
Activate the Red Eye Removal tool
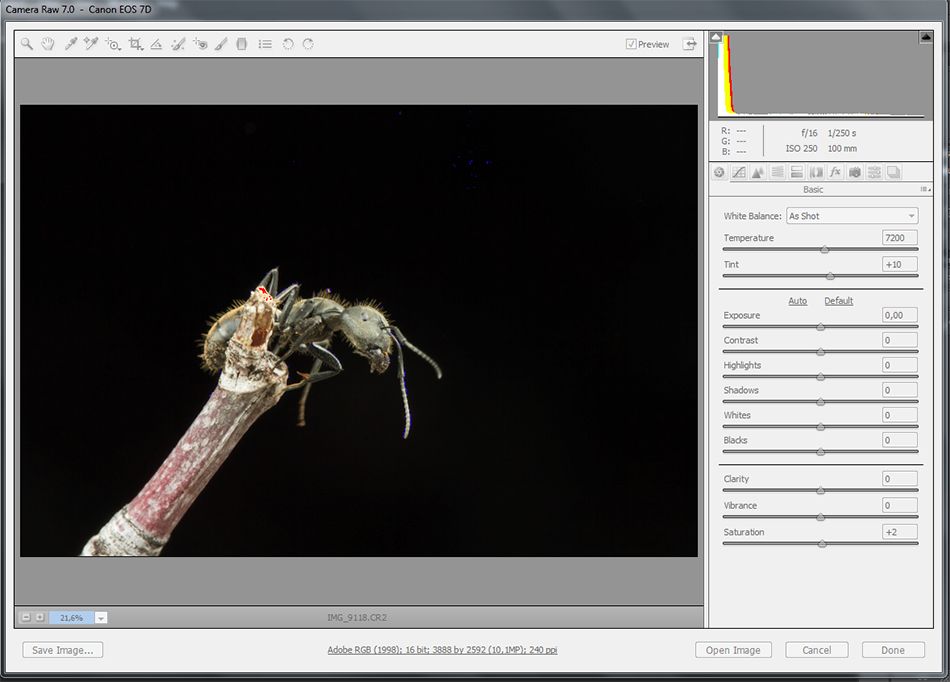pos(200,44)
